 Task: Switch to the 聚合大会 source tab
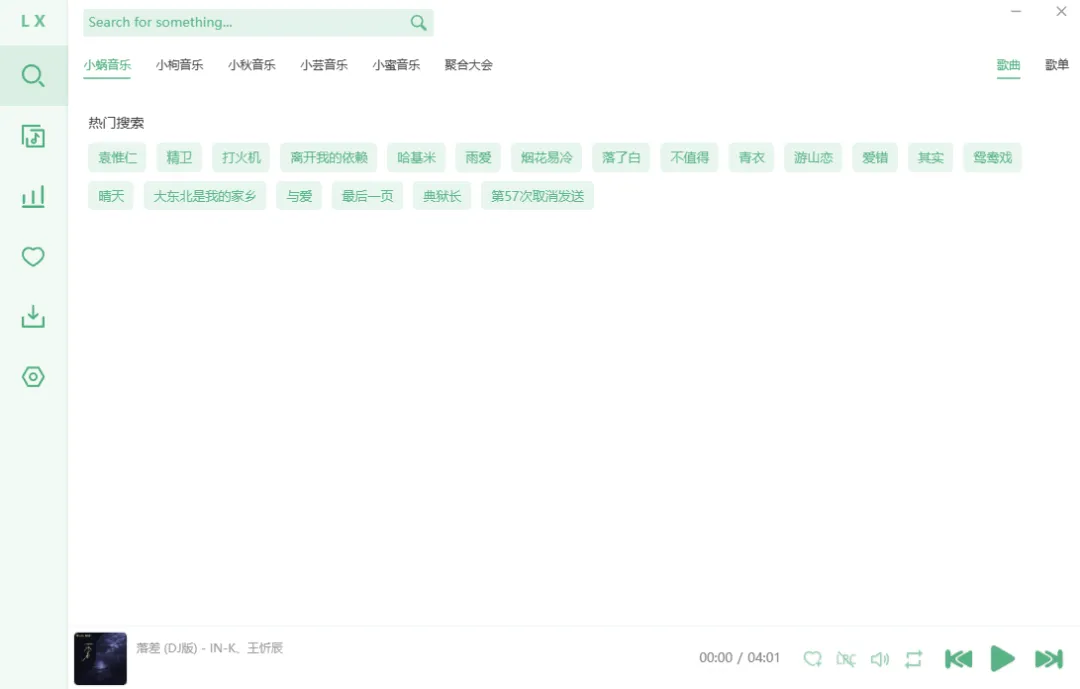tap(468, 65)
